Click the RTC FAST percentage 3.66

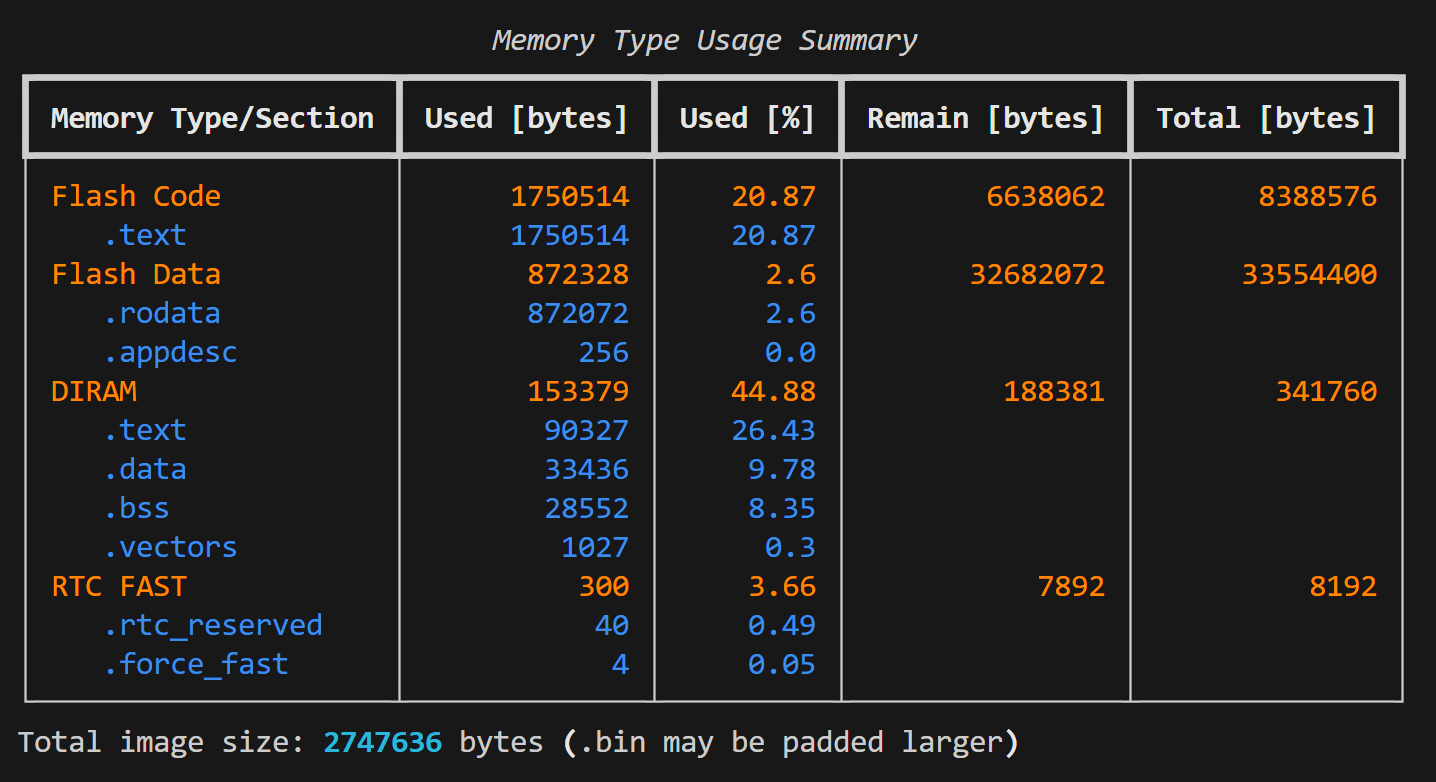click(782, 586)
